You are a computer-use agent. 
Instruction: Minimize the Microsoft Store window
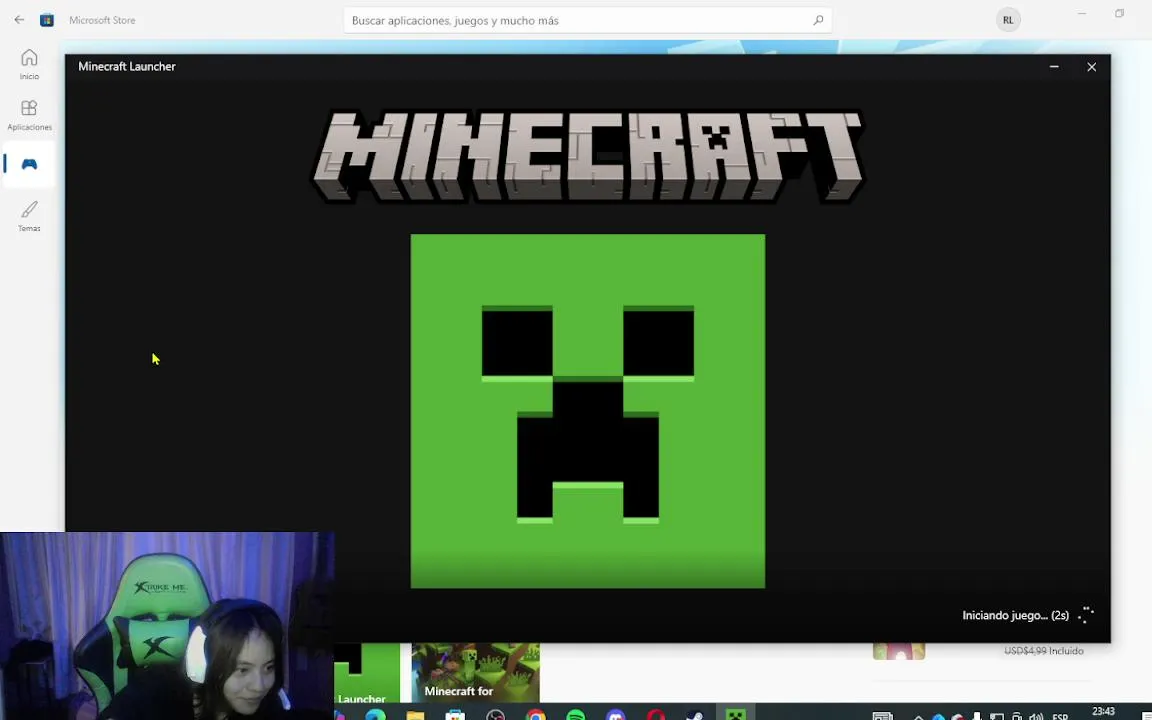point(1081,14)
